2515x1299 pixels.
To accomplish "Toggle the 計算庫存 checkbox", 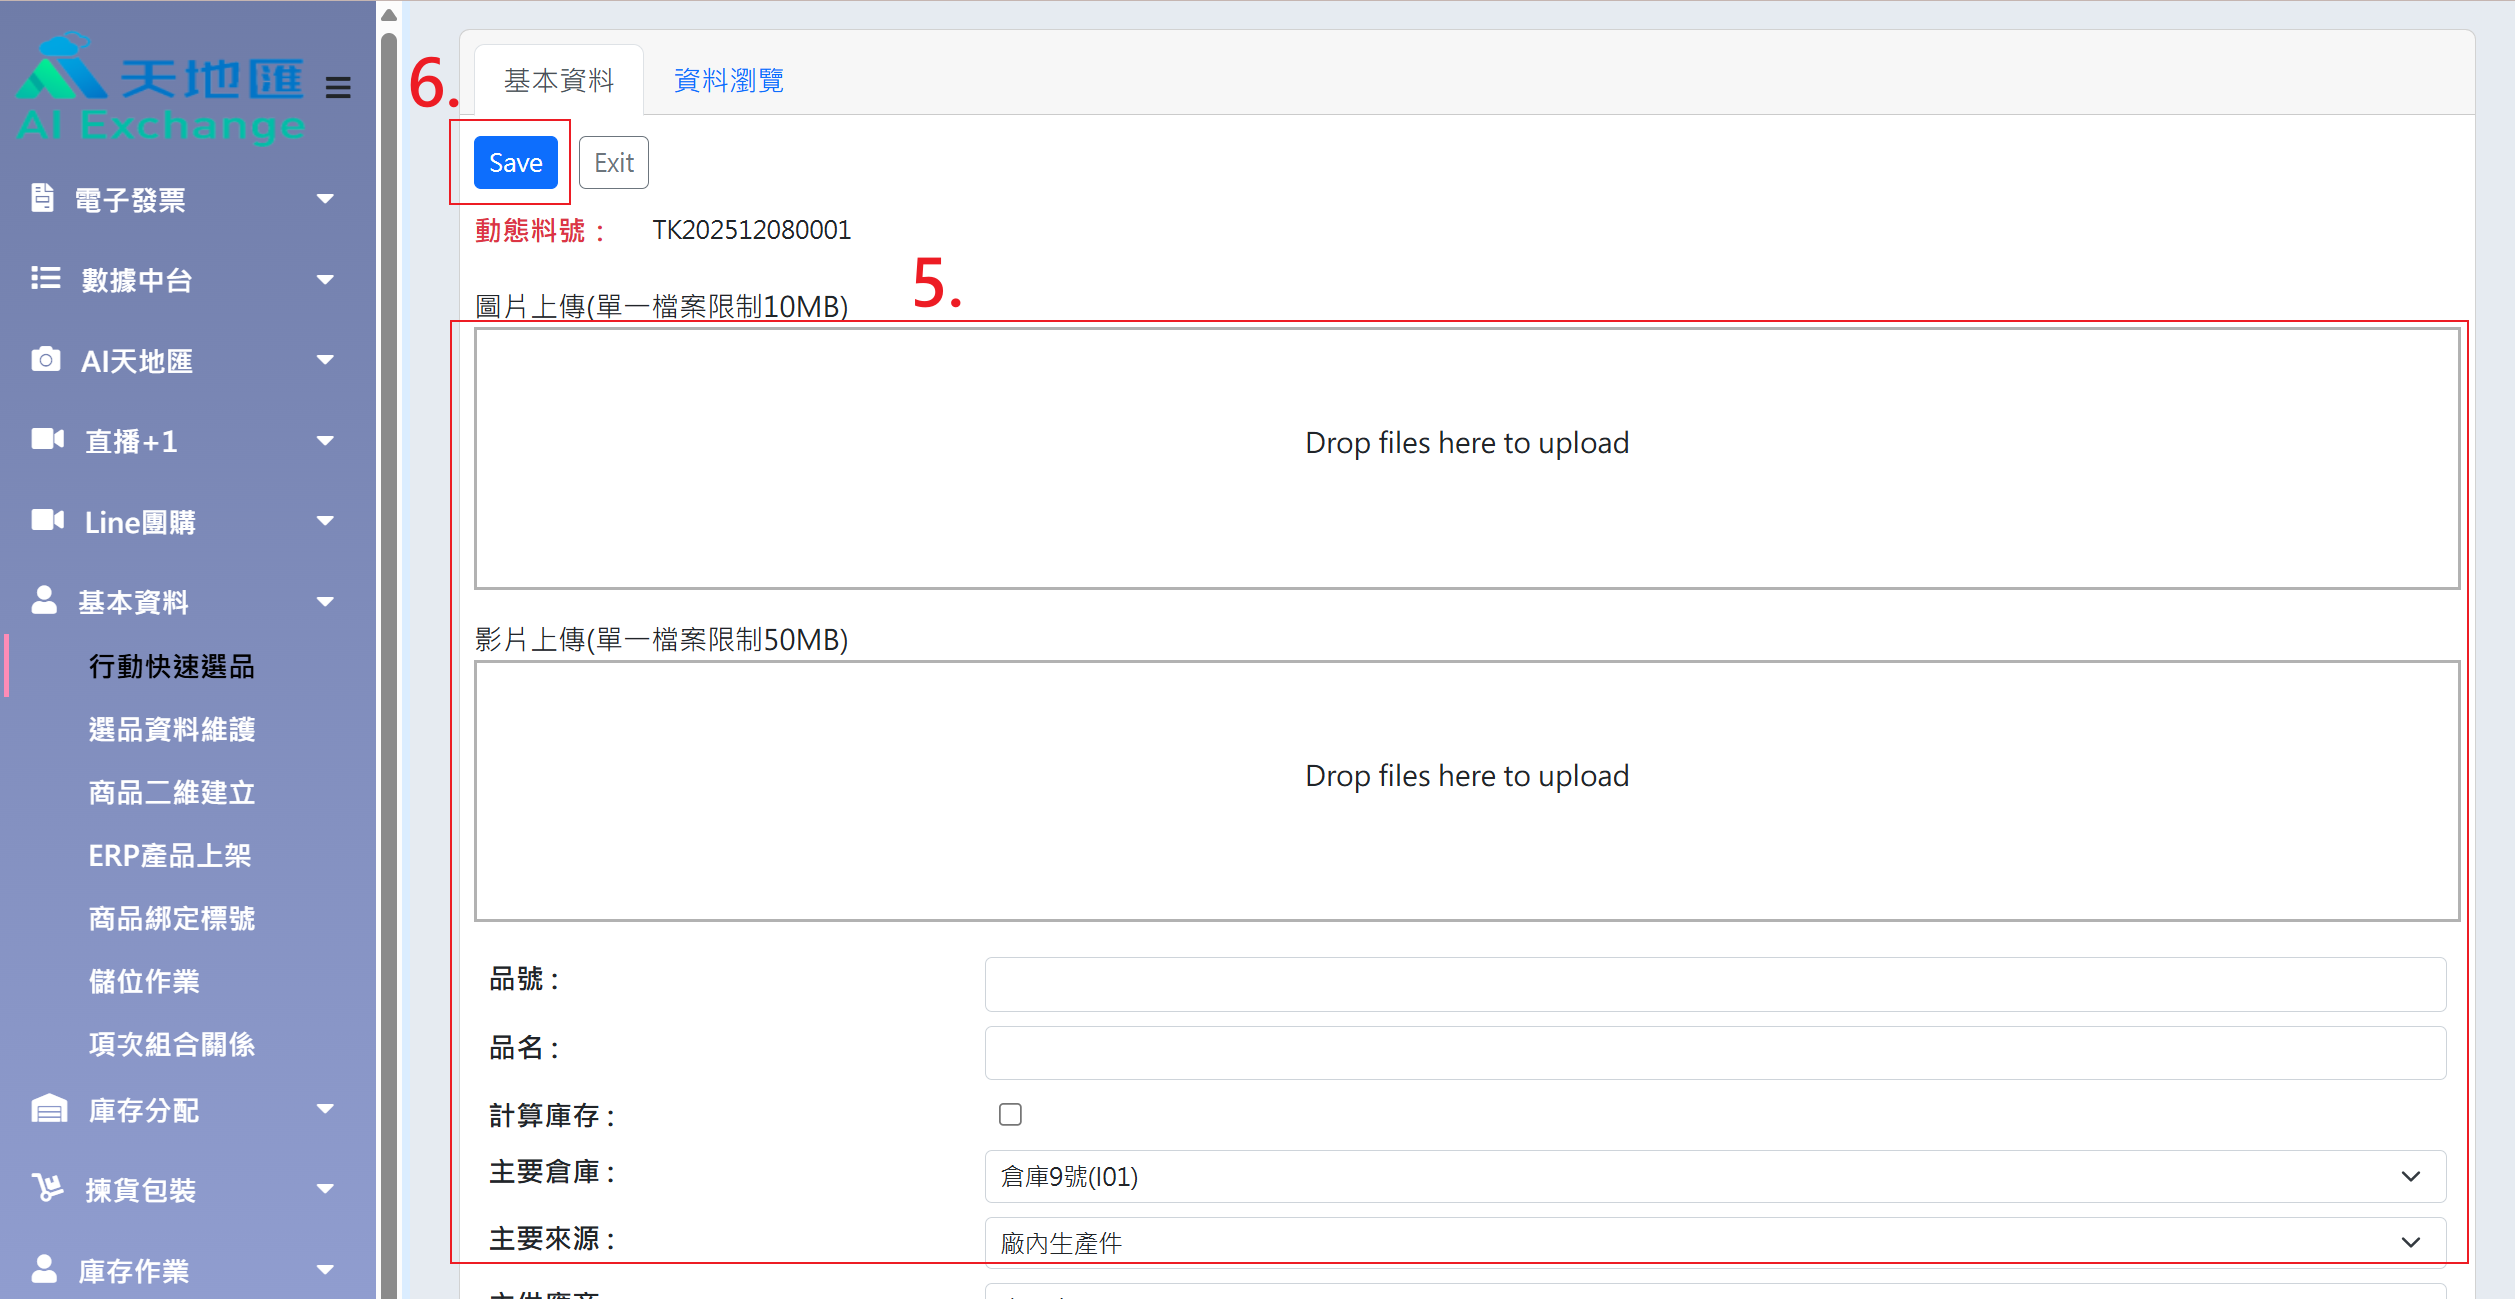I will pos(1010,1114).
